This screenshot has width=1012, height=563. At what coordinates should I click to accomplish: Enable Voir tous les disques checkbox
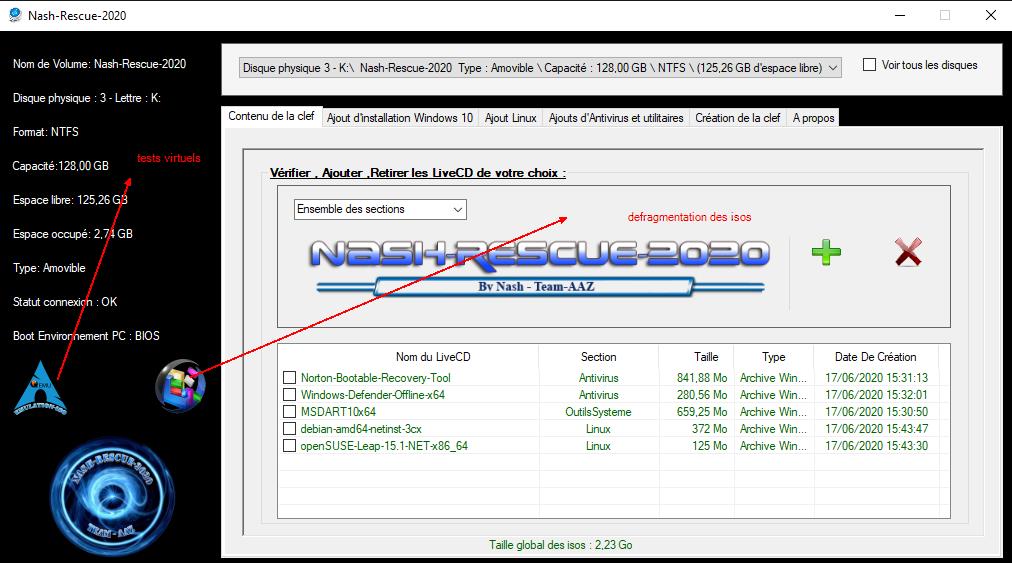pyautogui.click(x=869, y=65)
